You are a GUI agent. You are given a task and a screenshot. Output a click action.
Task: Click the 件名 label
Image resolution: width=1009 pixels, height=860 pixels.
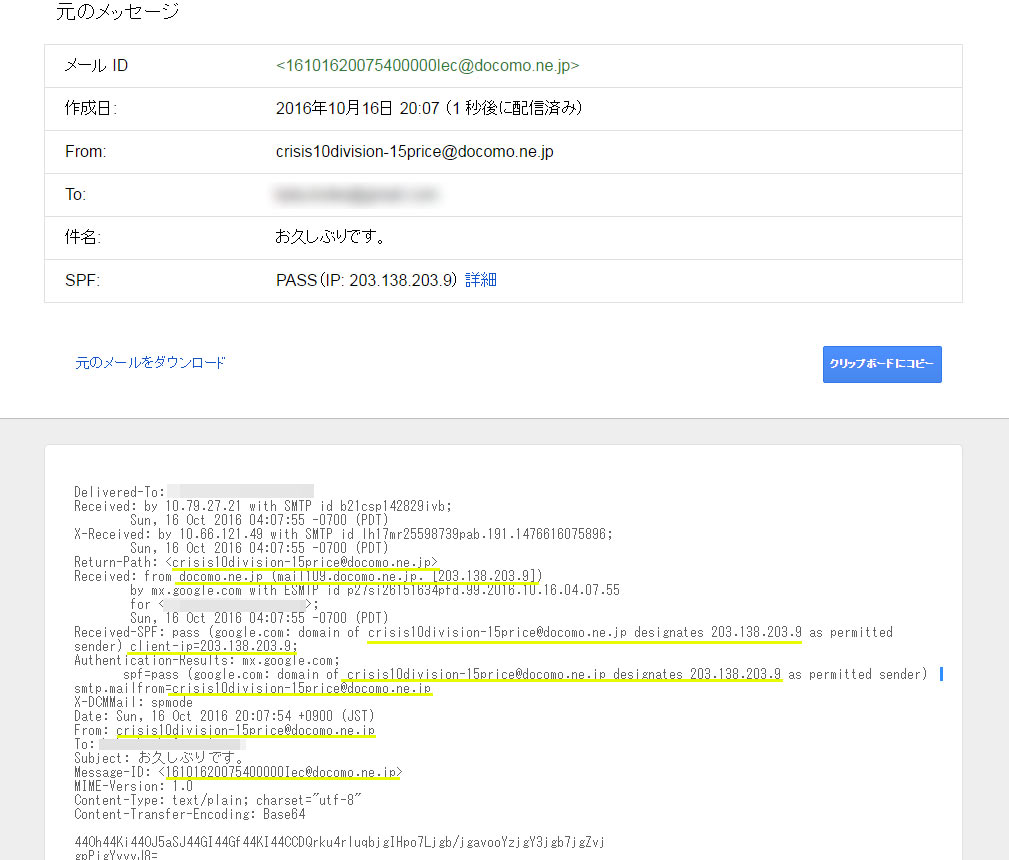(x=82, y=237)
